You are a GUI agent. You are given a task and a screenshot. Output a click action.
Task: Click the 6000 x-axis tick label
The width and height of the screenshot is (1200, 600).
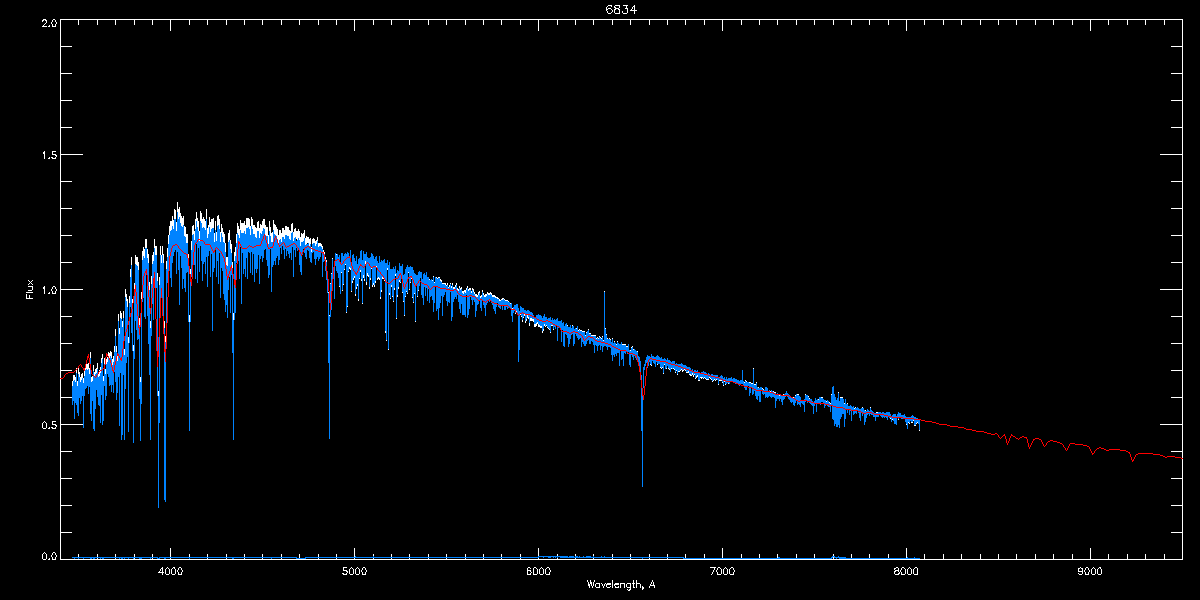538,571
